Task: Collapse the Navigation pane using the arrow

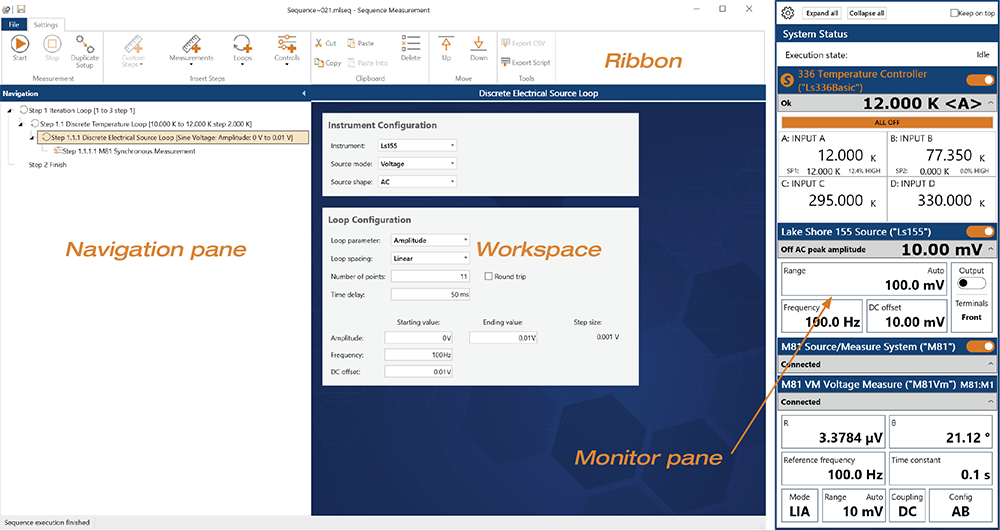Action: 303,94
